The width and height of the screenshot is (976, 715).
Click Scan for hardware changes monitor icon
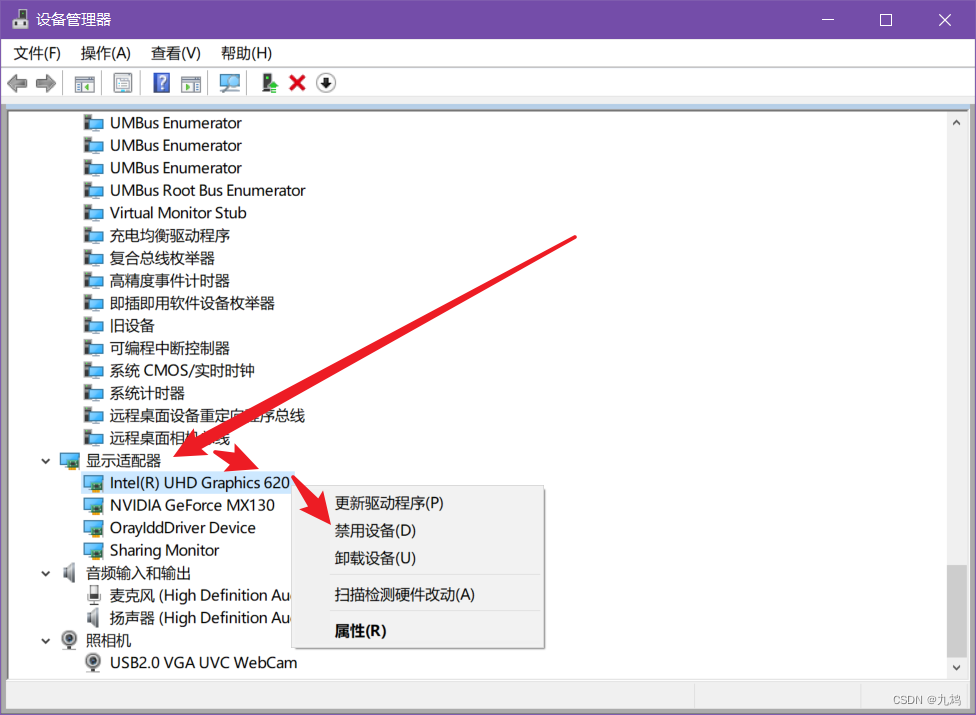point(230,83)
